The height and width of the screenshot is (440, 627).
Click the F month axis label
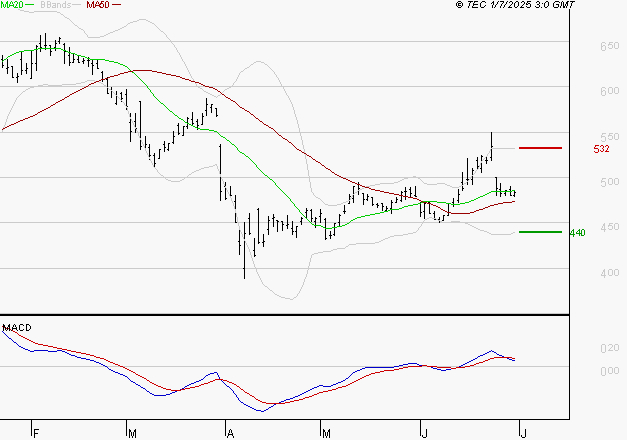click(x=36, y=434)
